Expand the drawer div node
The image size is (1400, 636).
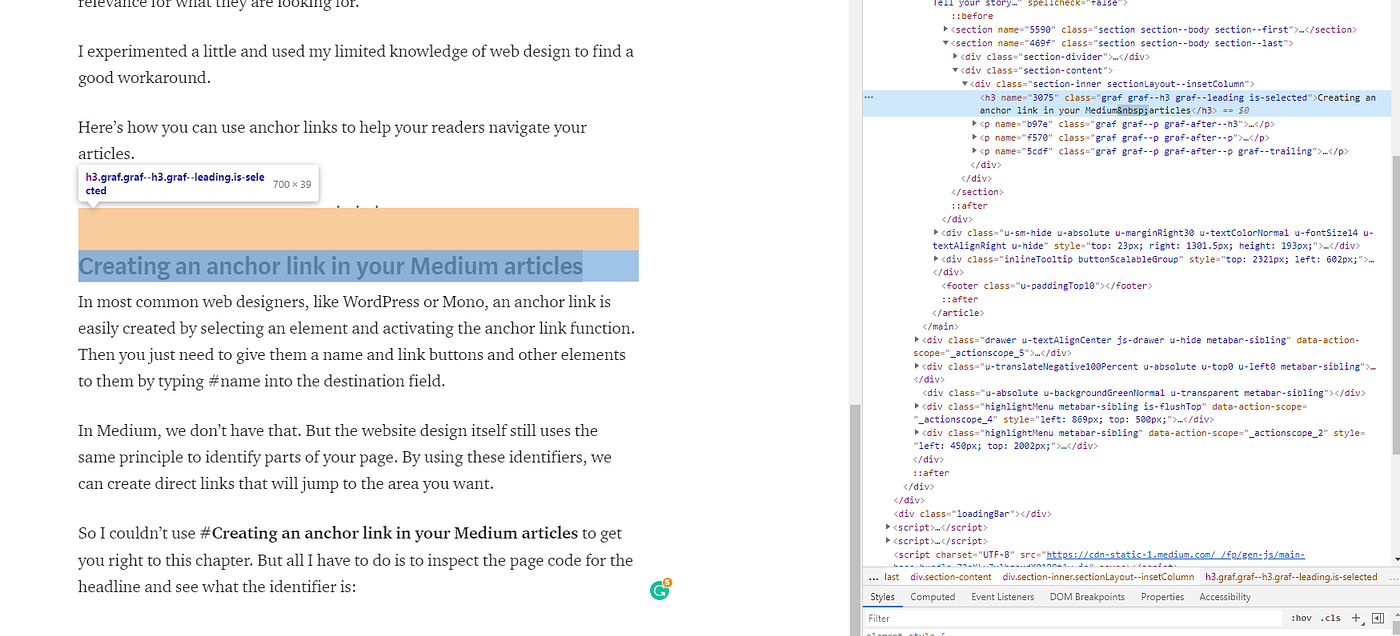click(x=917, y=339)
